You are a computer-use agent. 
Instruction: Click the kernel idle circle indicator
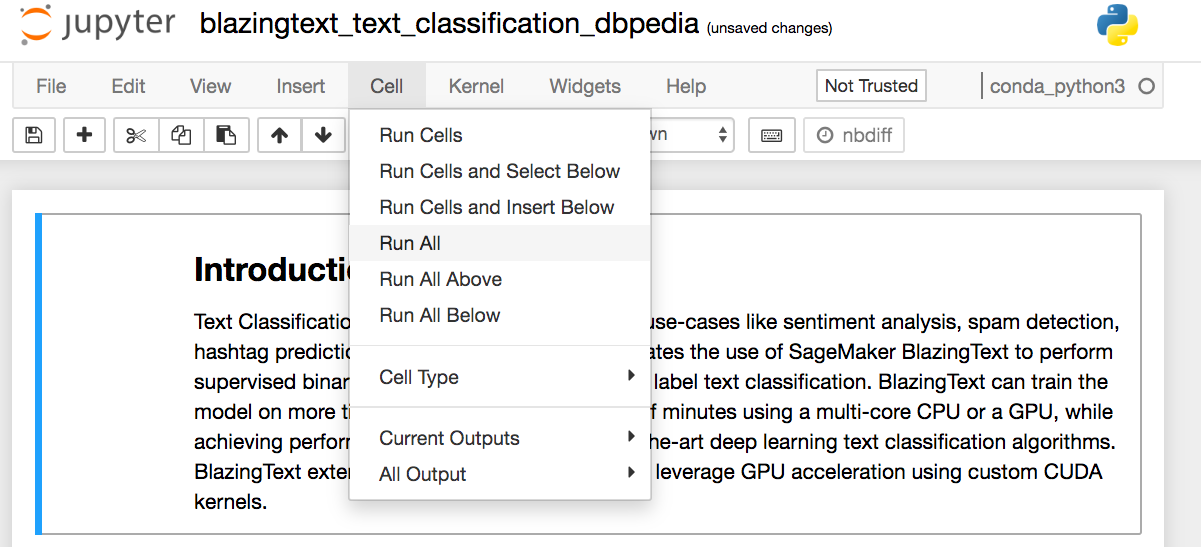click(x=1147, y=86)
